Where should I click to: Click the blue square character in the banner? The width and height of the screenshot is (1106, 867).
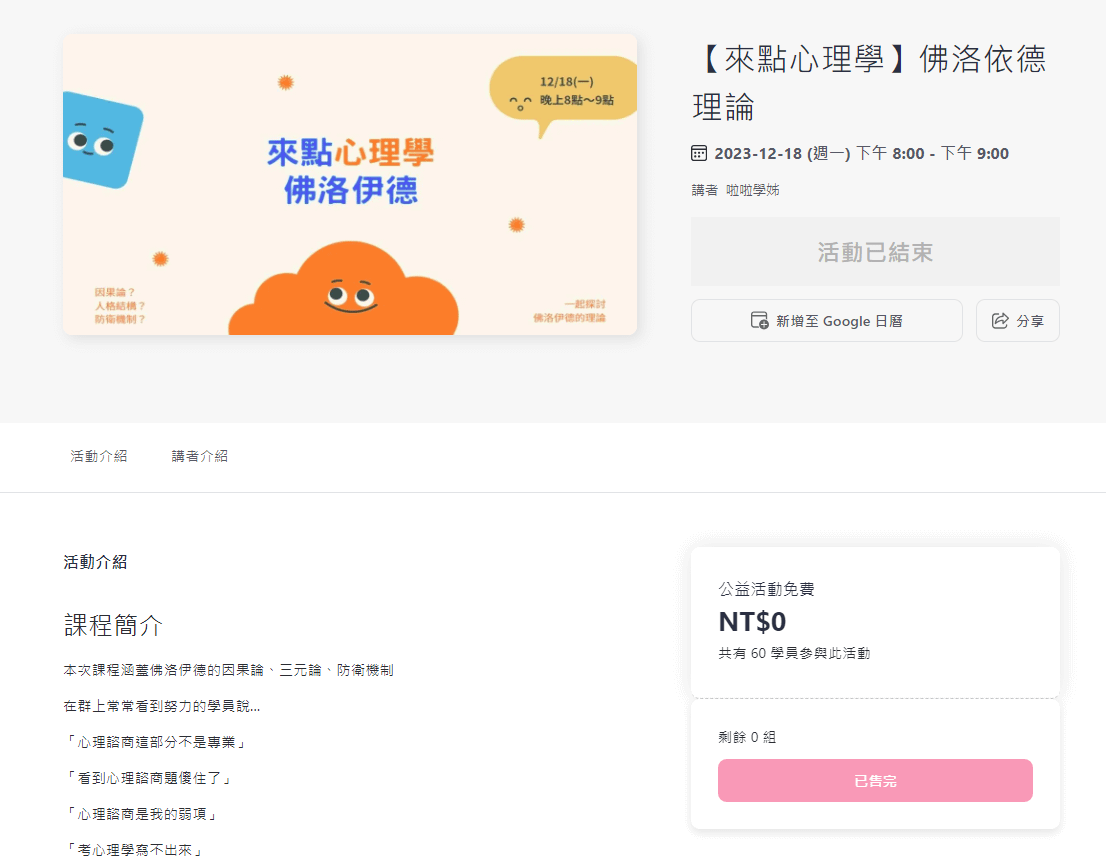(98, 140)
